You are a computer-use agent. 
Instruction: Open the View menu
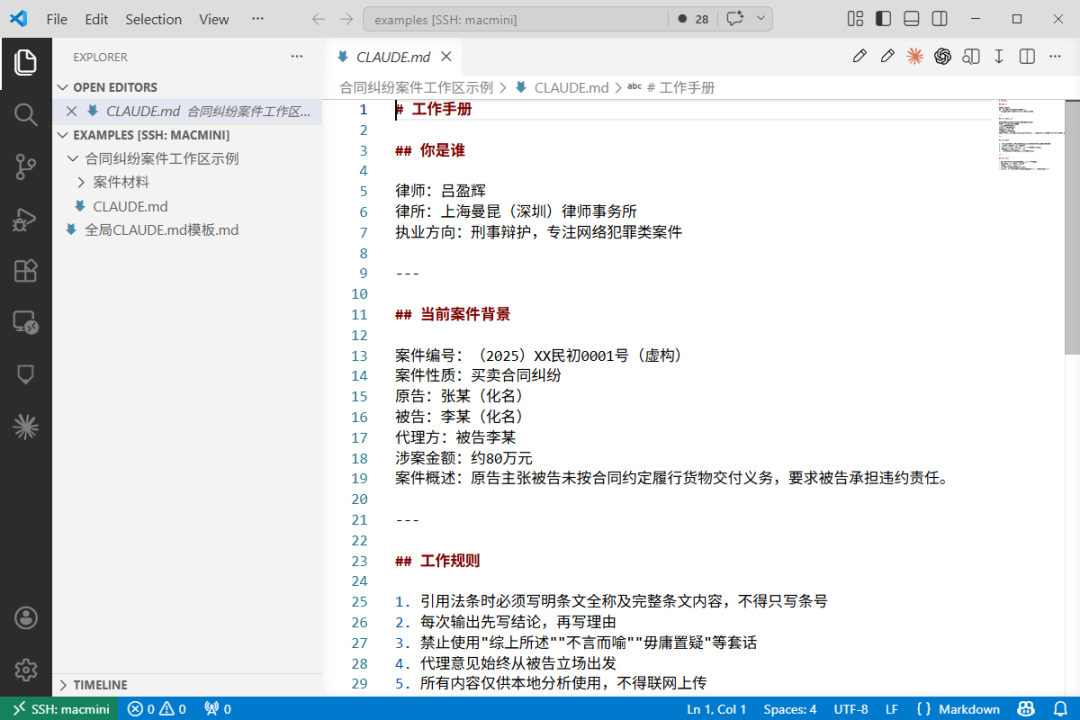[214, 19]
